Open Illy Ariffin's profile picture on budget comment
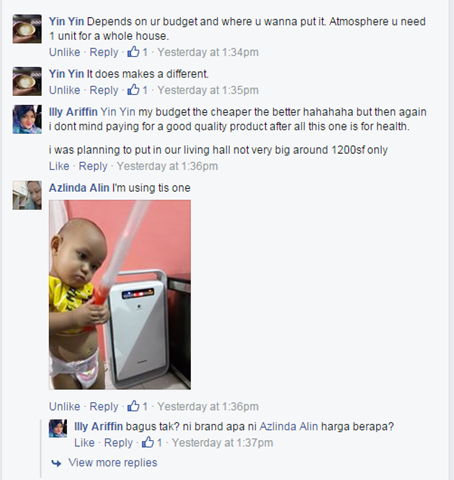 (x=27, y=119)
